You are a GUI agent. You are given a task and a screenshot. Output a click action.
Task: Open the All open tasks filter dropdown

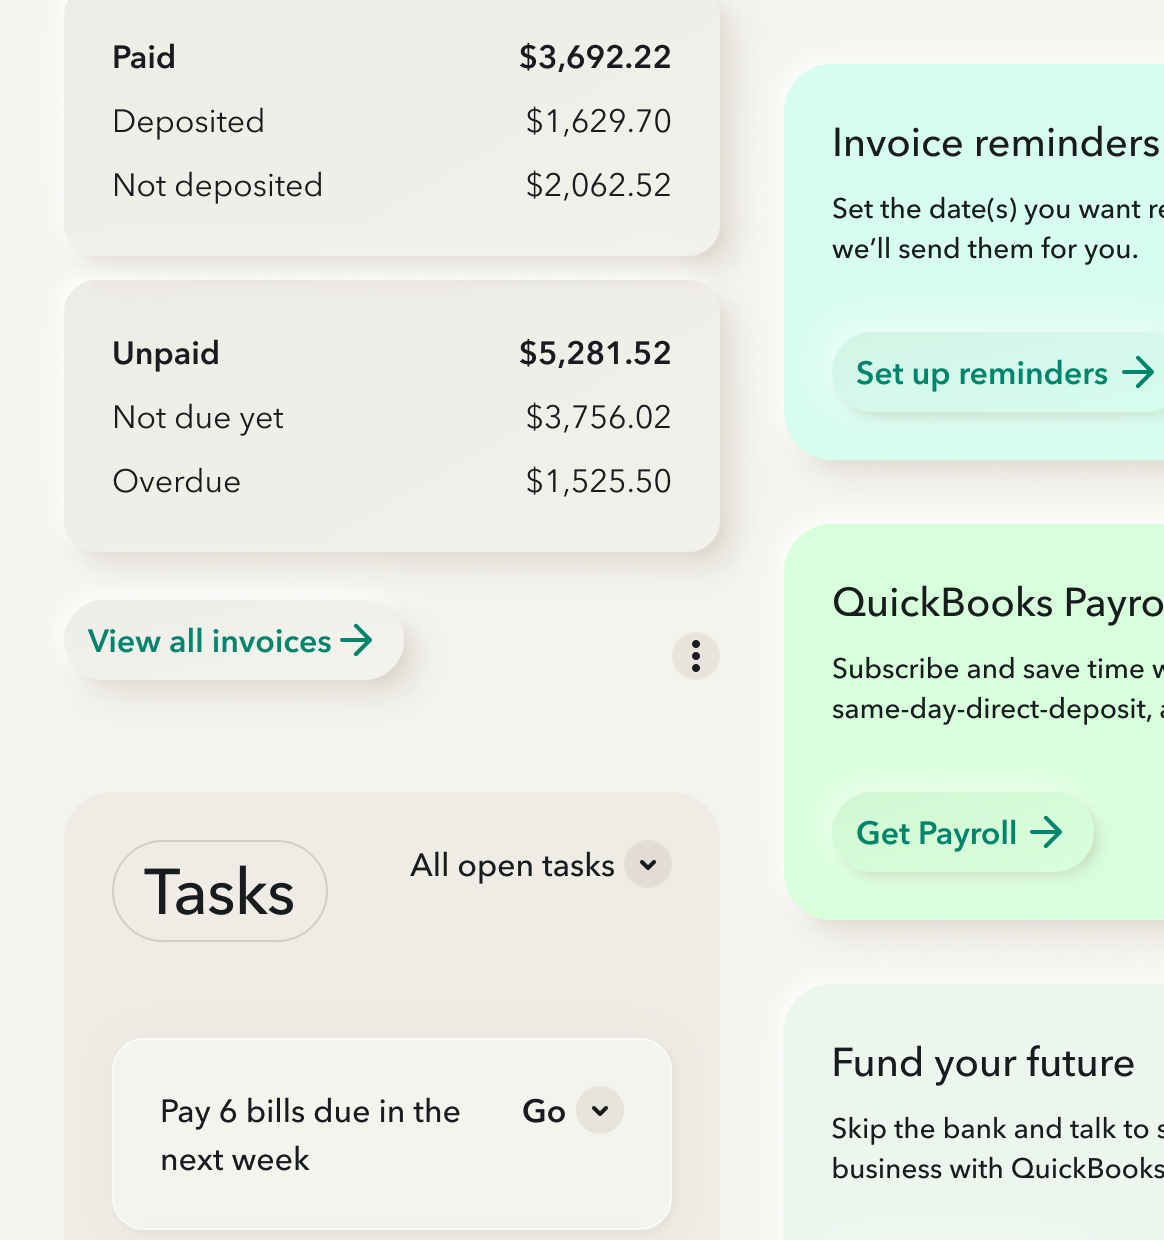click(540, 864)
